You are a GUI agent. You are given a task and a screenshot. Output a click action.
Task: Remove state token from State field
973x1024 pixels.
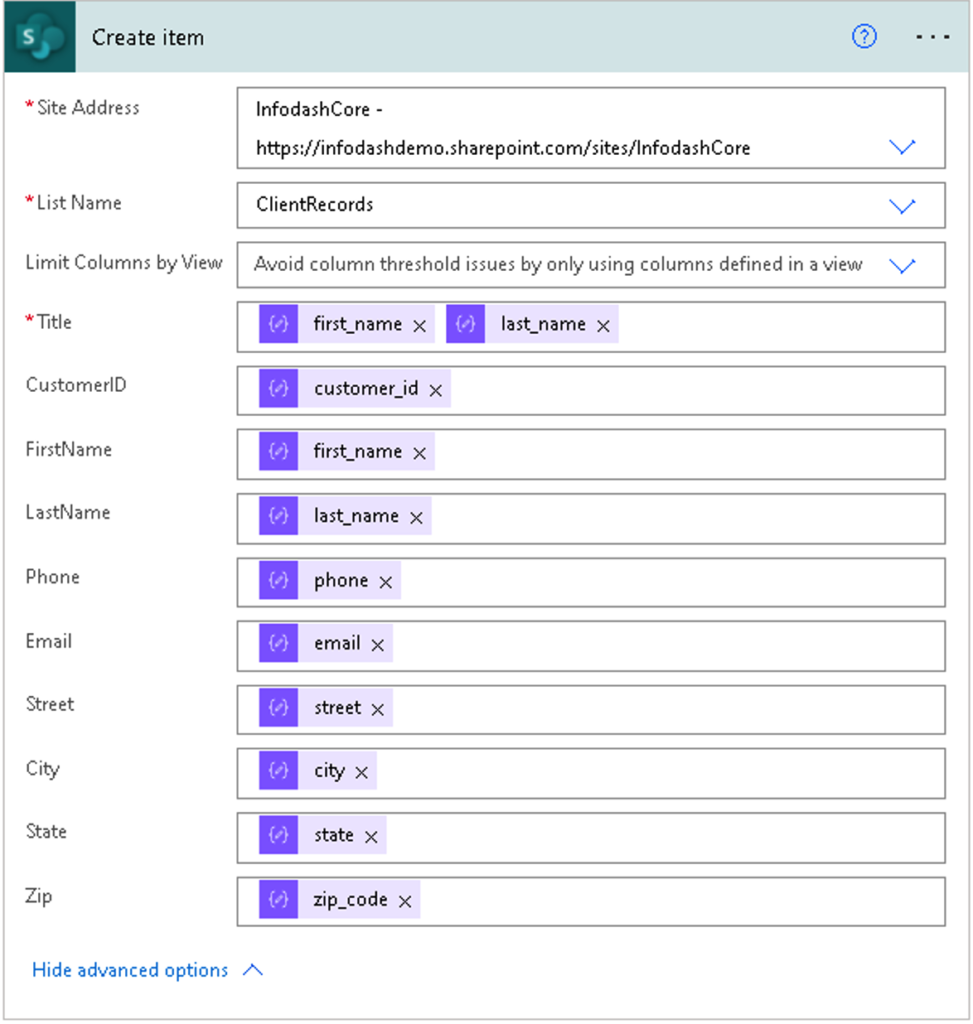click(x=371, y=837)
